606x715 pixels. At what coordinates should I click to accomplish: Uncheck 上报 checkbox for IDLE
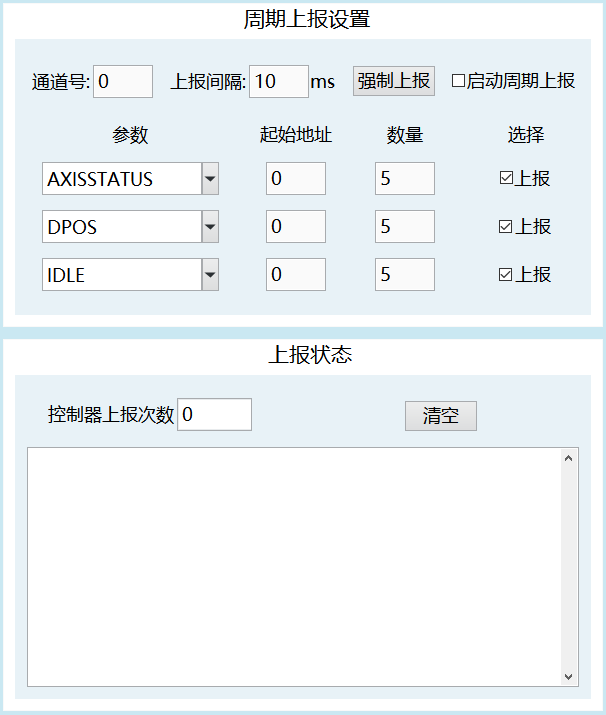point(505,275)
